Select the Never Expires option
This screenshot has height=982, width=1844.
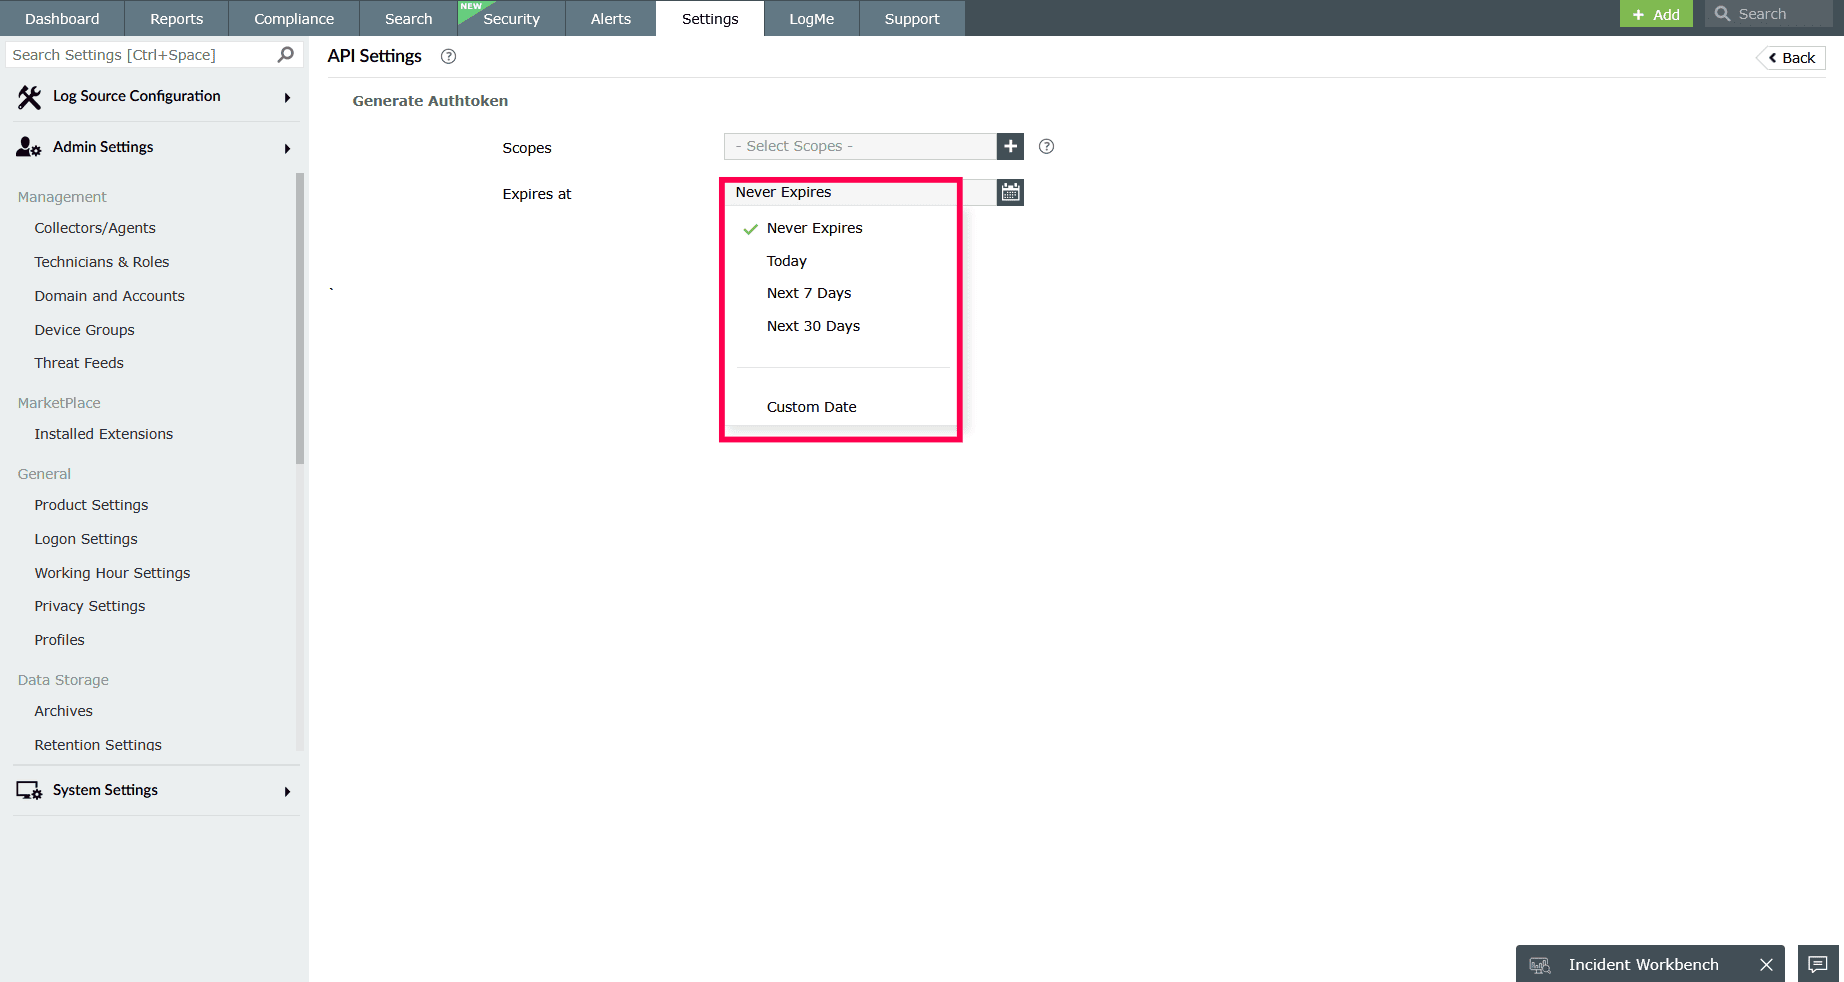point(814,228)
